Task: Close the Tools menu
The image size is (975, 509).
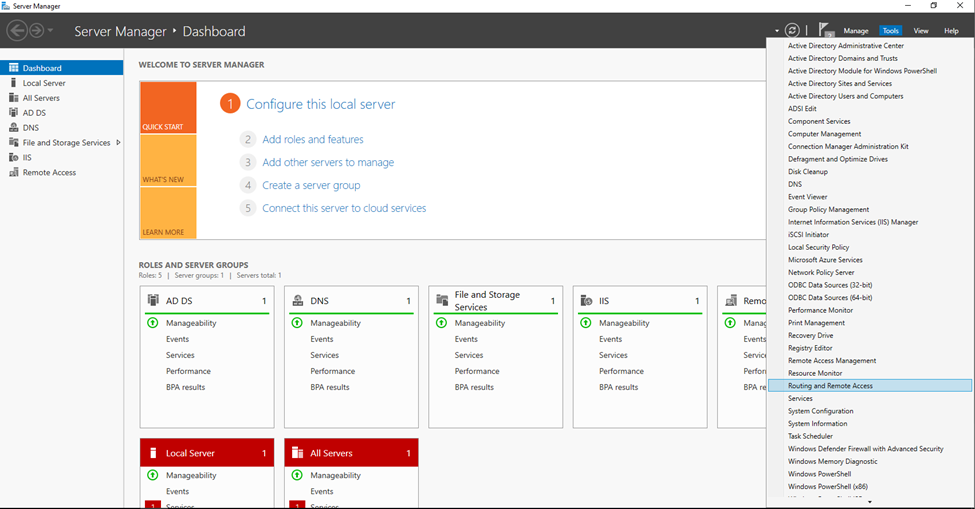Action: pos(890,30)
